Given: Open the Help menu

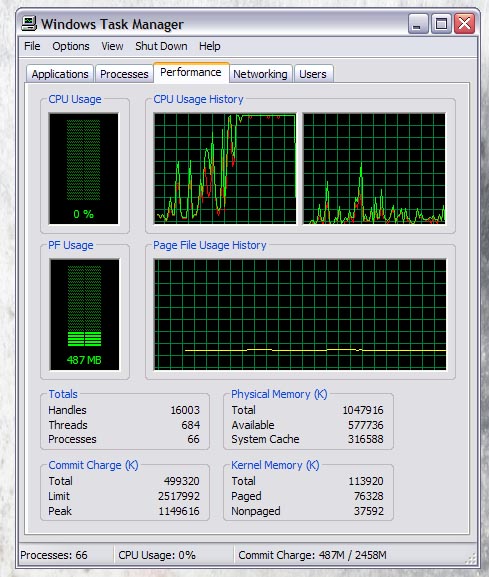Looking at the screenshot, I should point(209,46).
